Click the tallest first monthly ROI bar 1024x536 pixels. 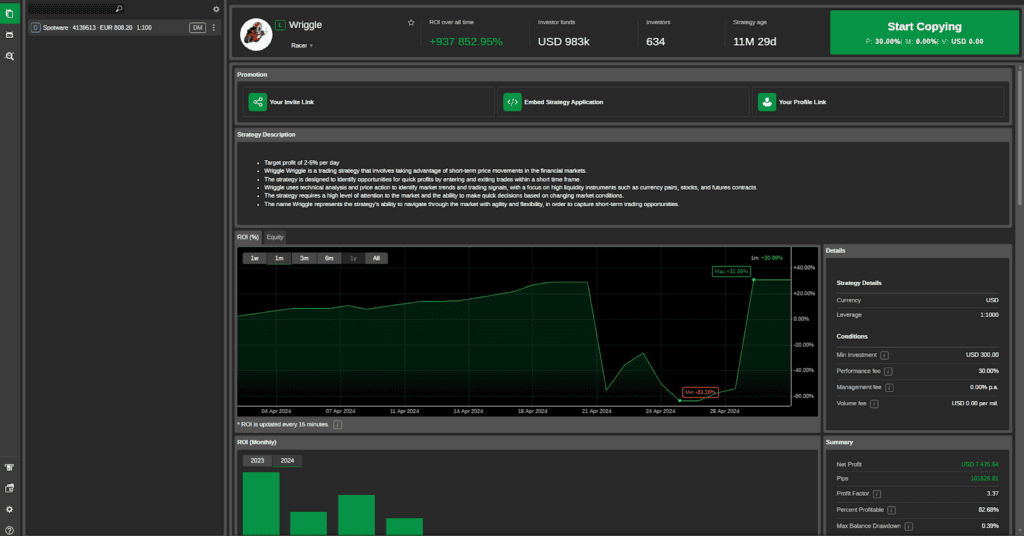click(261, 503)
